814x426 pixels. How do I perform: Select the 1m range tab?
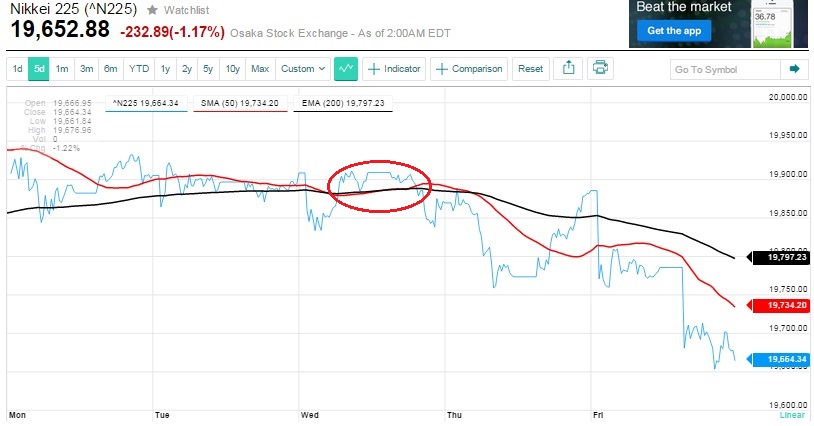(x=62, y=69)
